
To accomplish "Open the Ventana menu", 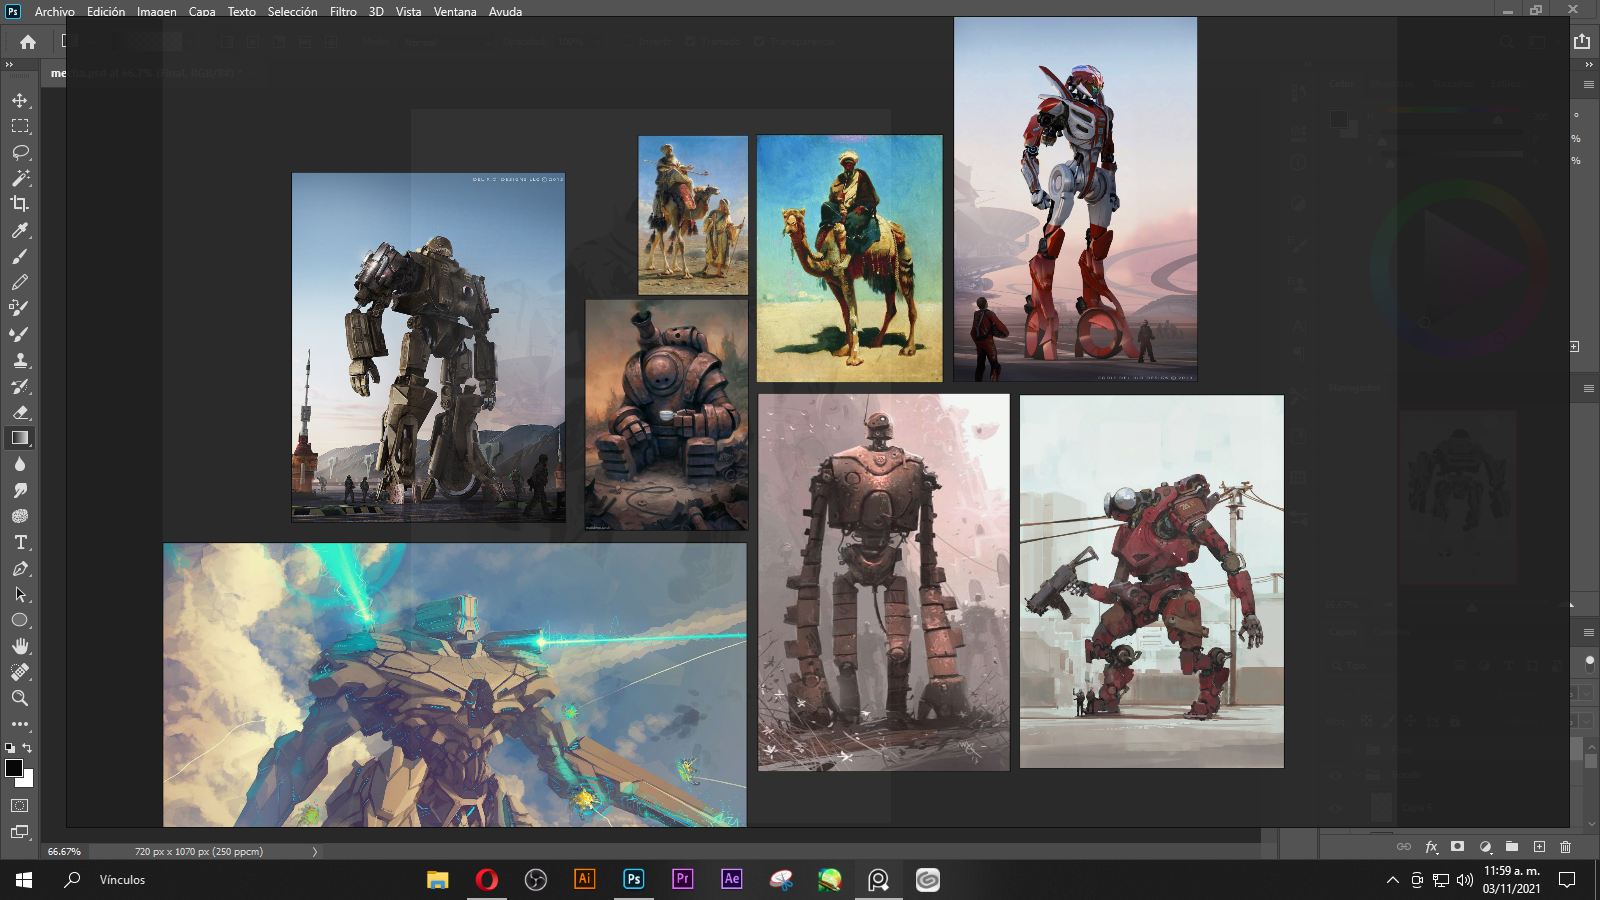I will point(455,12).
